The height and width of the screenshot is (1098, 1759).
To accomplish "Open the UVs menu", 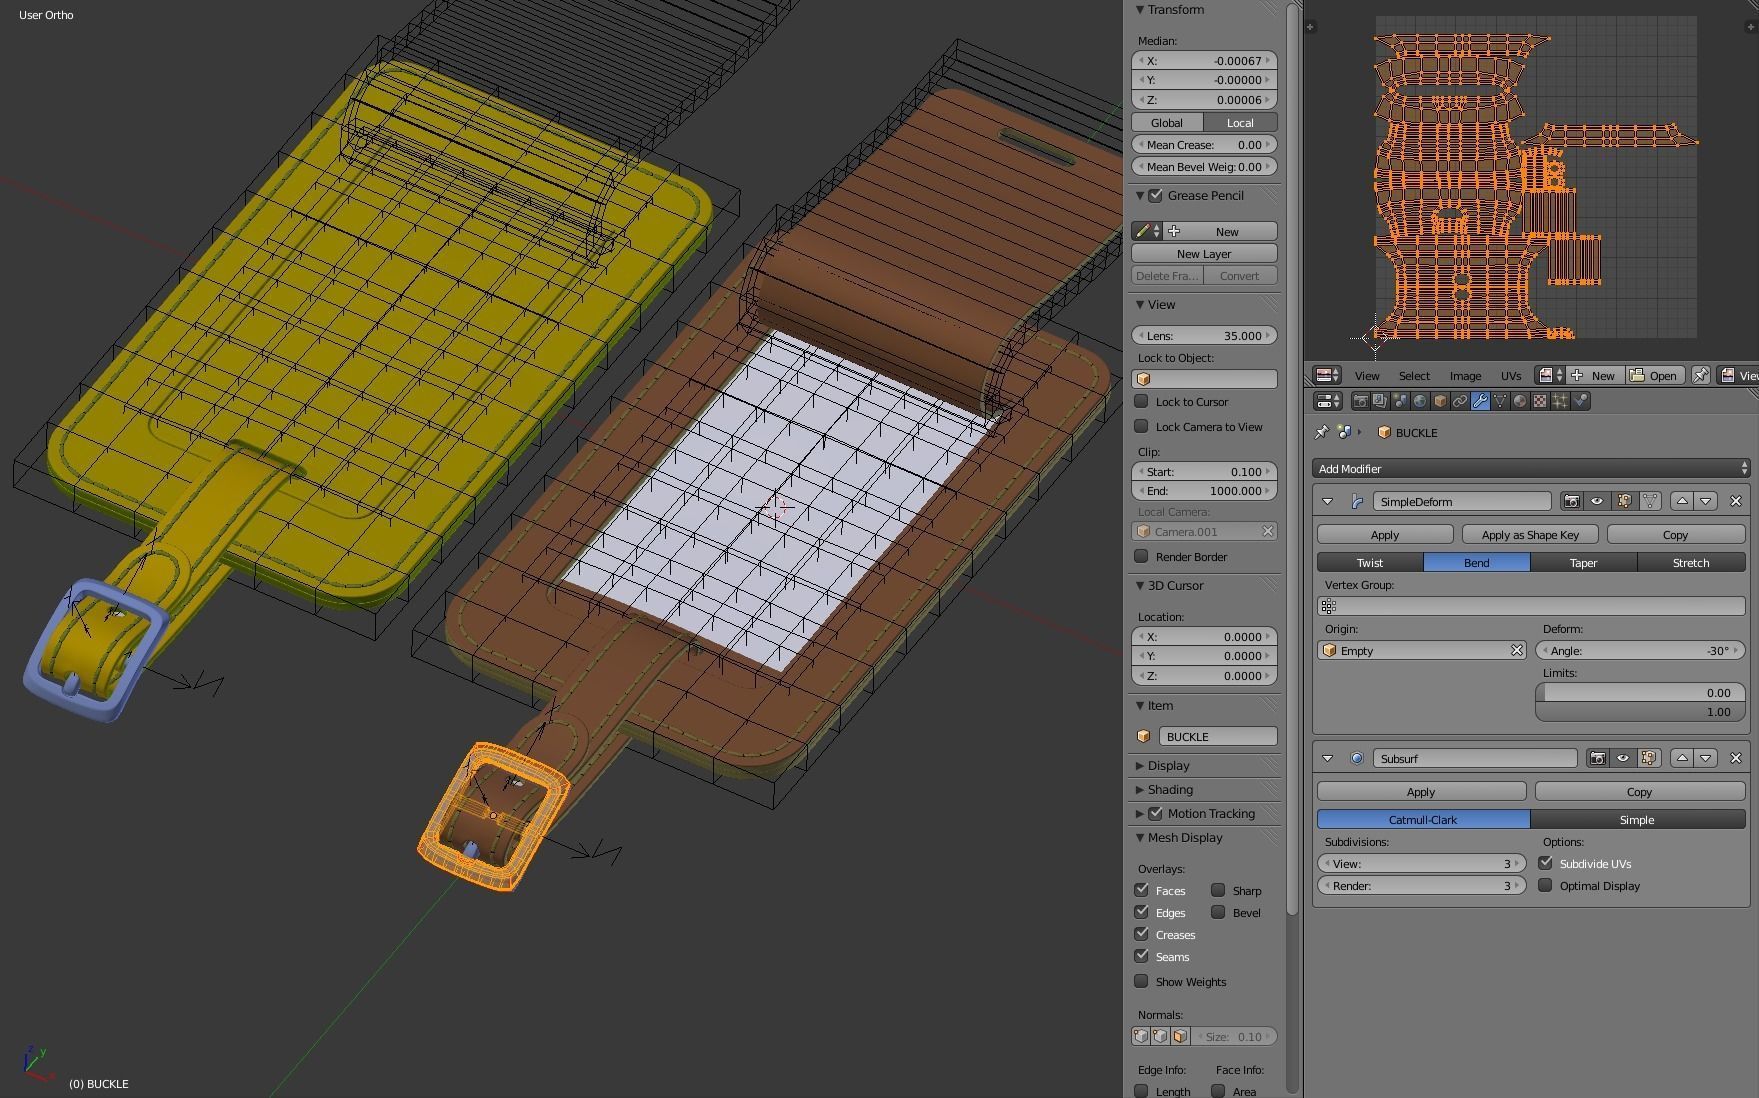I will click(x=1511, y=376).
